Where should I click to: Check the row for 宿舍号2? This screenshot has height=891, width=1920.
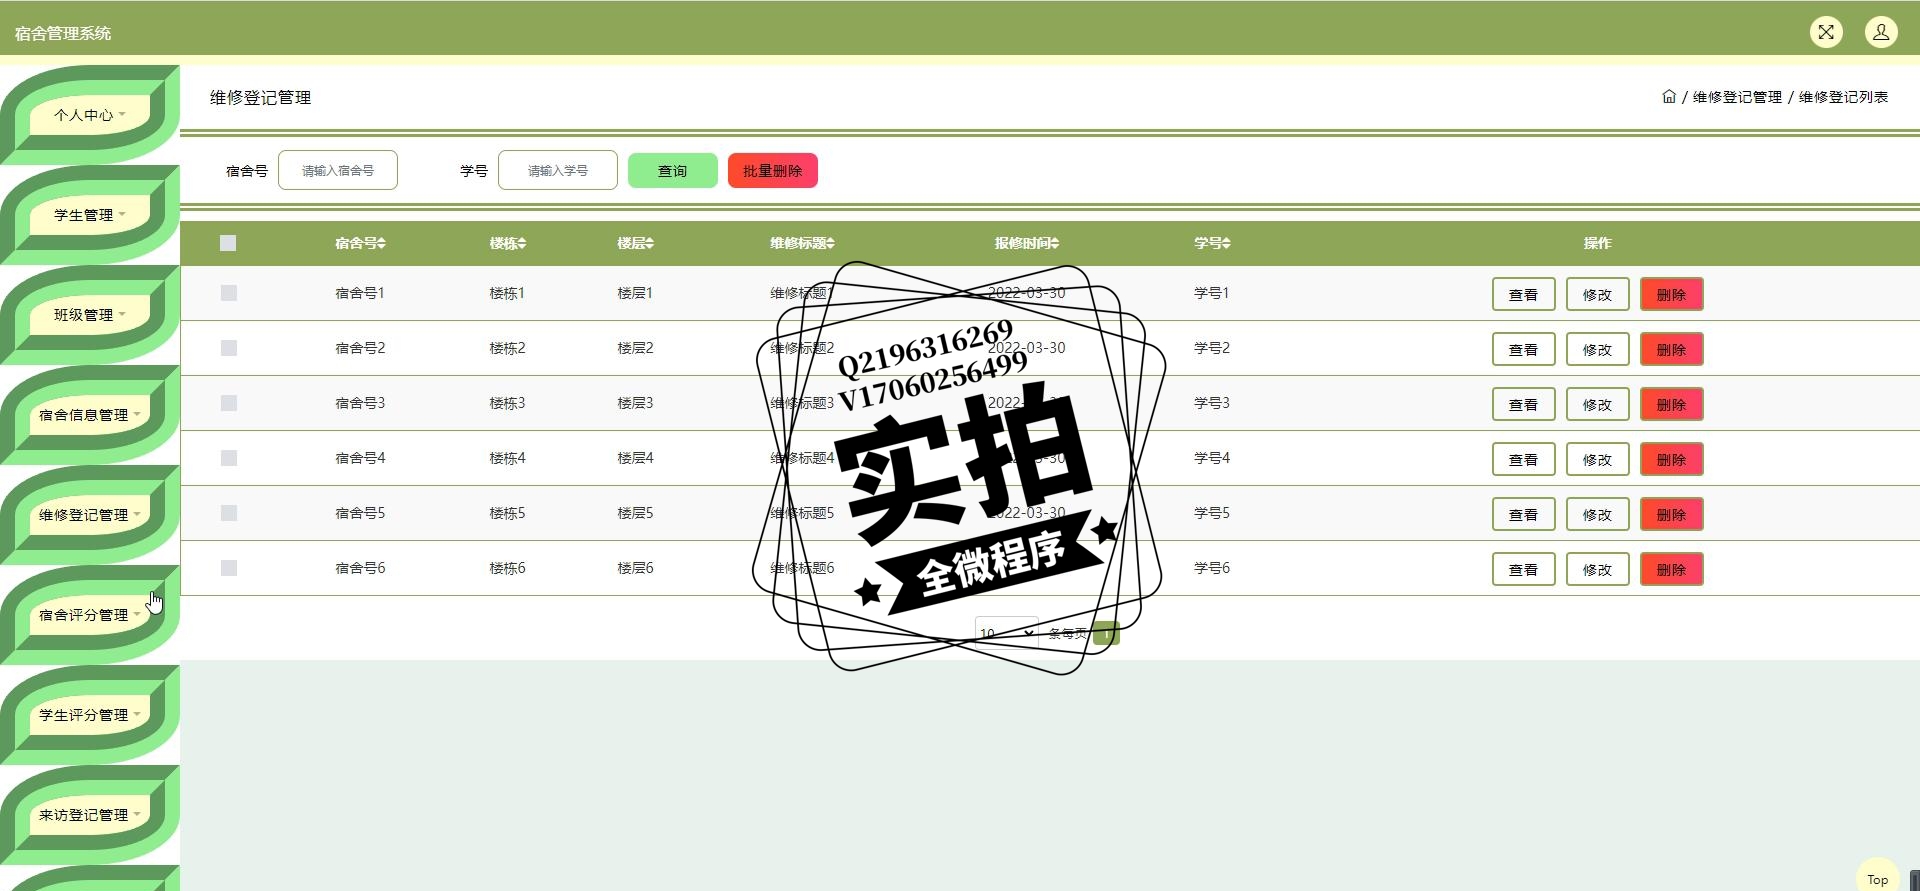click(x=229, y=348)
